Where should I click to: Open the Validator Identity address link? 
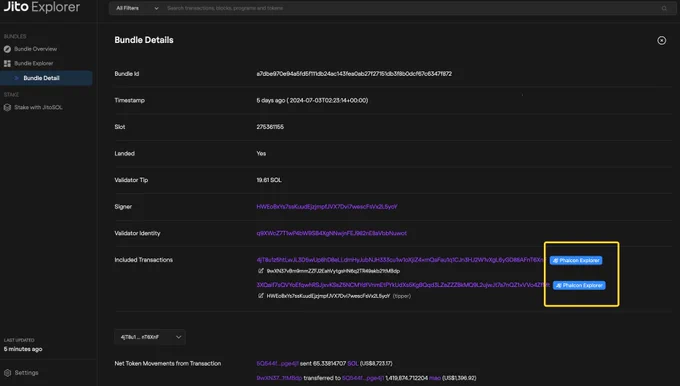click(x=331, y=233)
